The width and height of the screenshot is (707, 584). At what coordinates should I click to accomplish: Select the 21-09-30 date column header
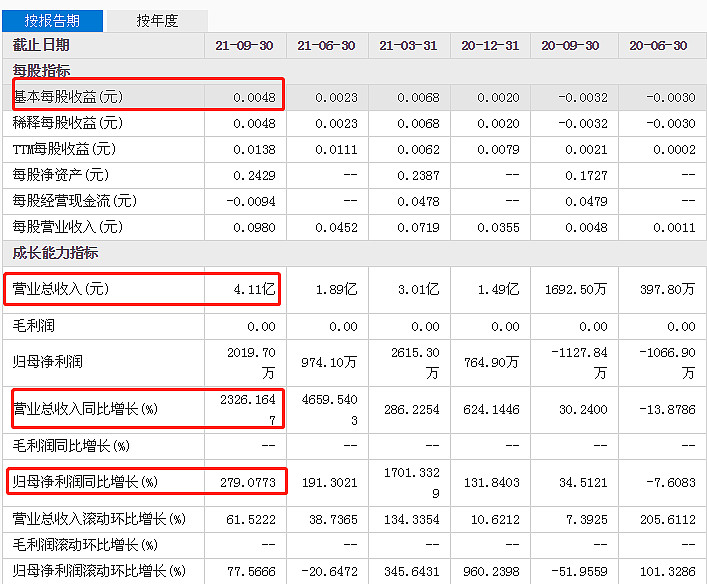244,46
